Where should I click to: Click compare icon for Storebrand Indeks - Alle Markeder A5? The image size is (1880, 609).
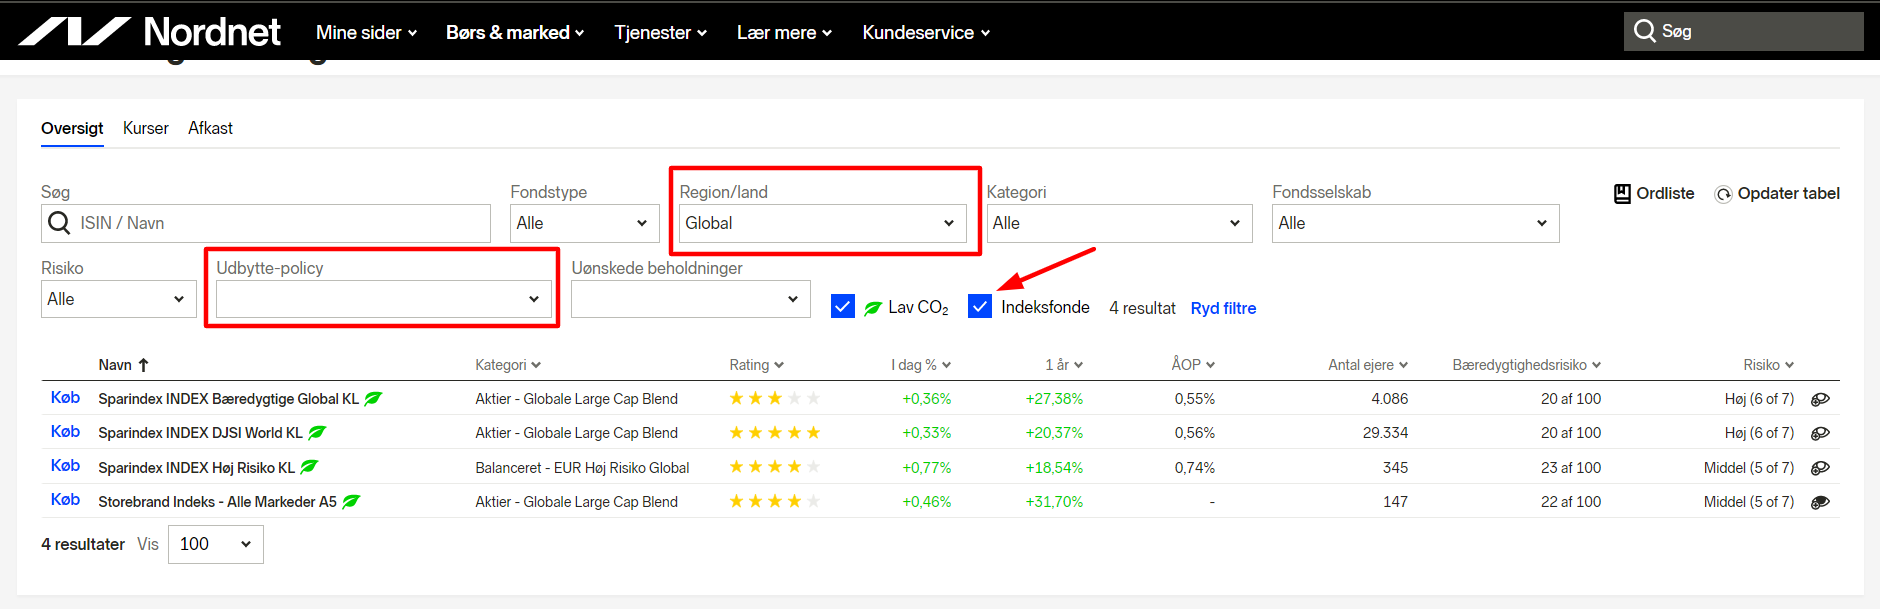[1821, 502]
